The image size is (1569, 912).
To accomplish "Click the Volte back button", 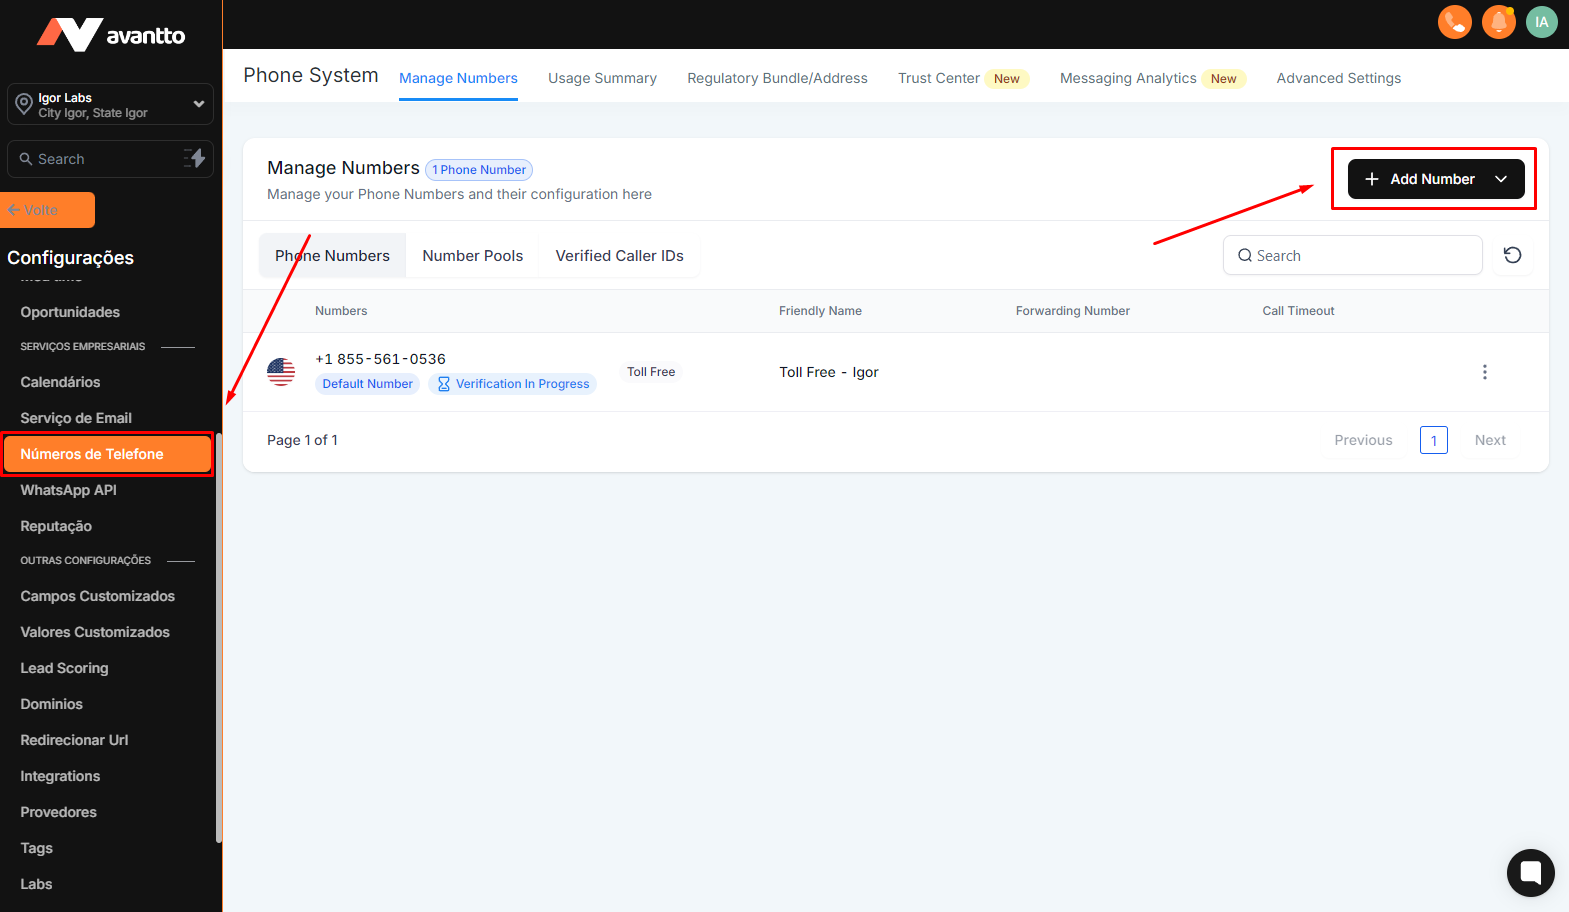I will [x=48, y=210].
